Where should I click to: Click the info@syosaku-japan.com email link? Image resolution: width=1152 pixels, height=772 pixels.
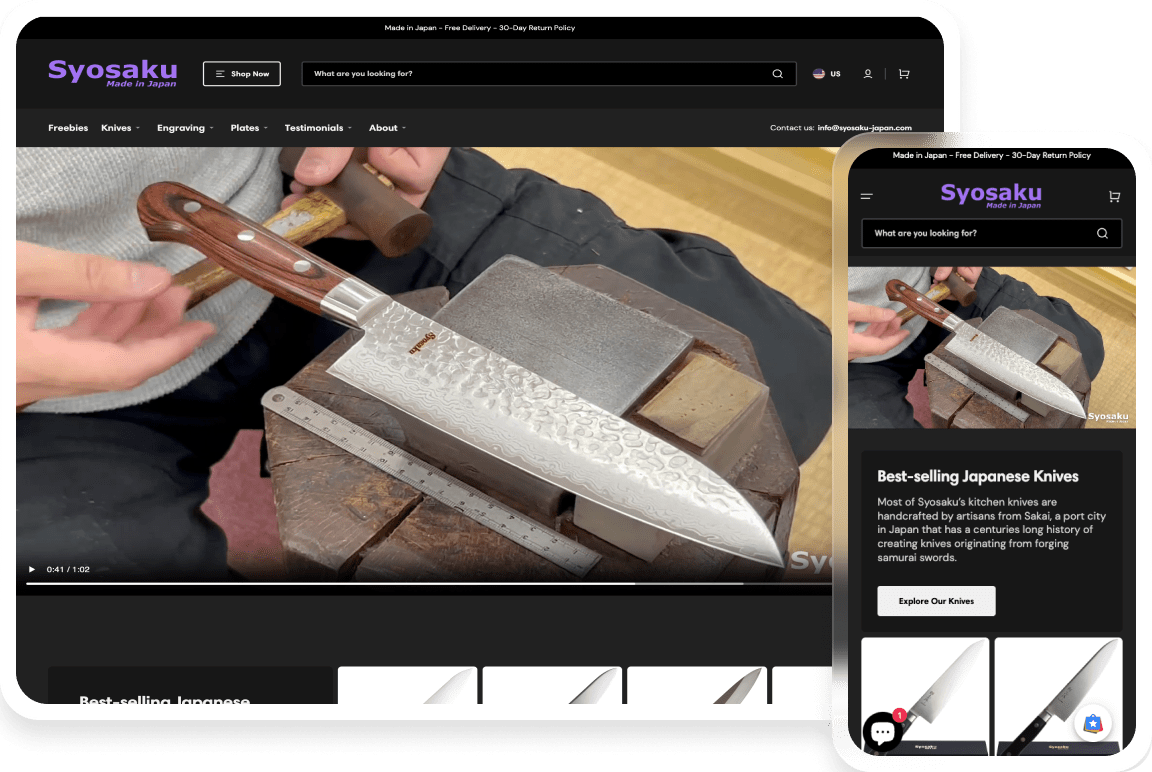coord(865,128)
